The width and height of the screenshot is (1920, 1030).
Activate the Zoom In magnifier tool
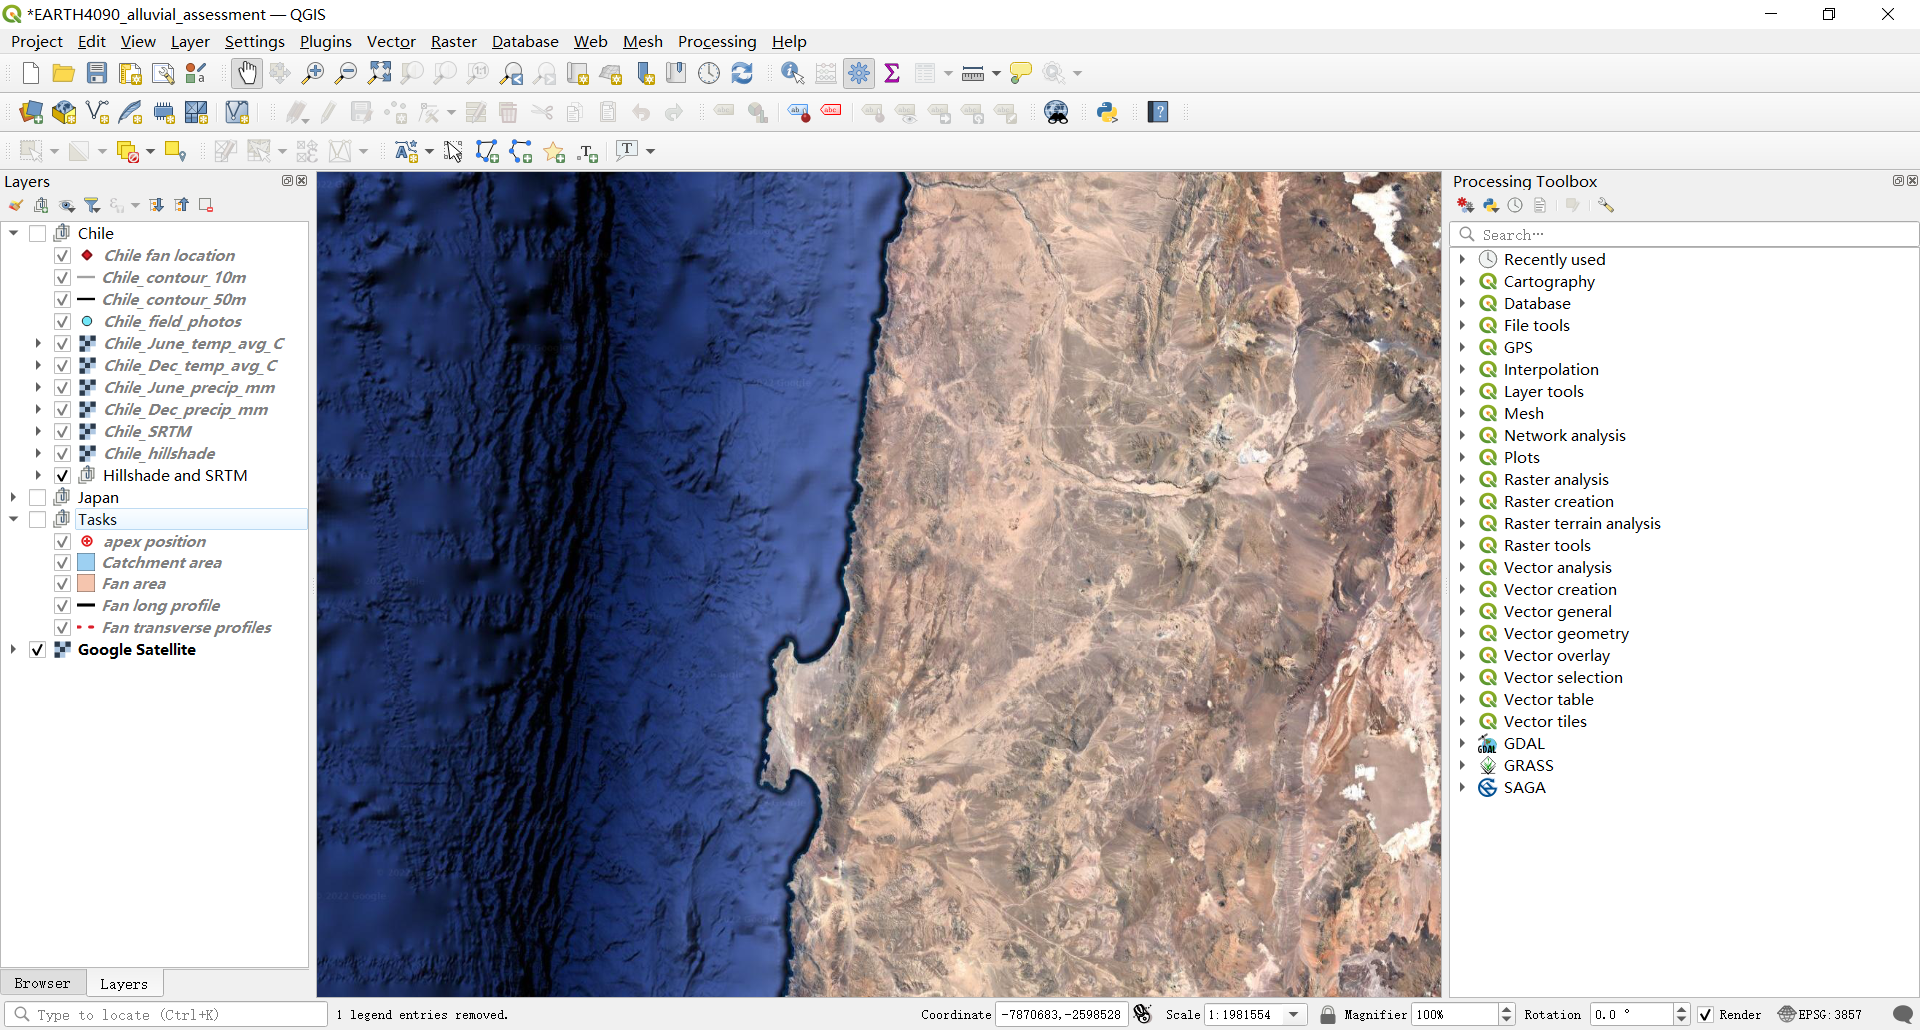coord(313,73)
